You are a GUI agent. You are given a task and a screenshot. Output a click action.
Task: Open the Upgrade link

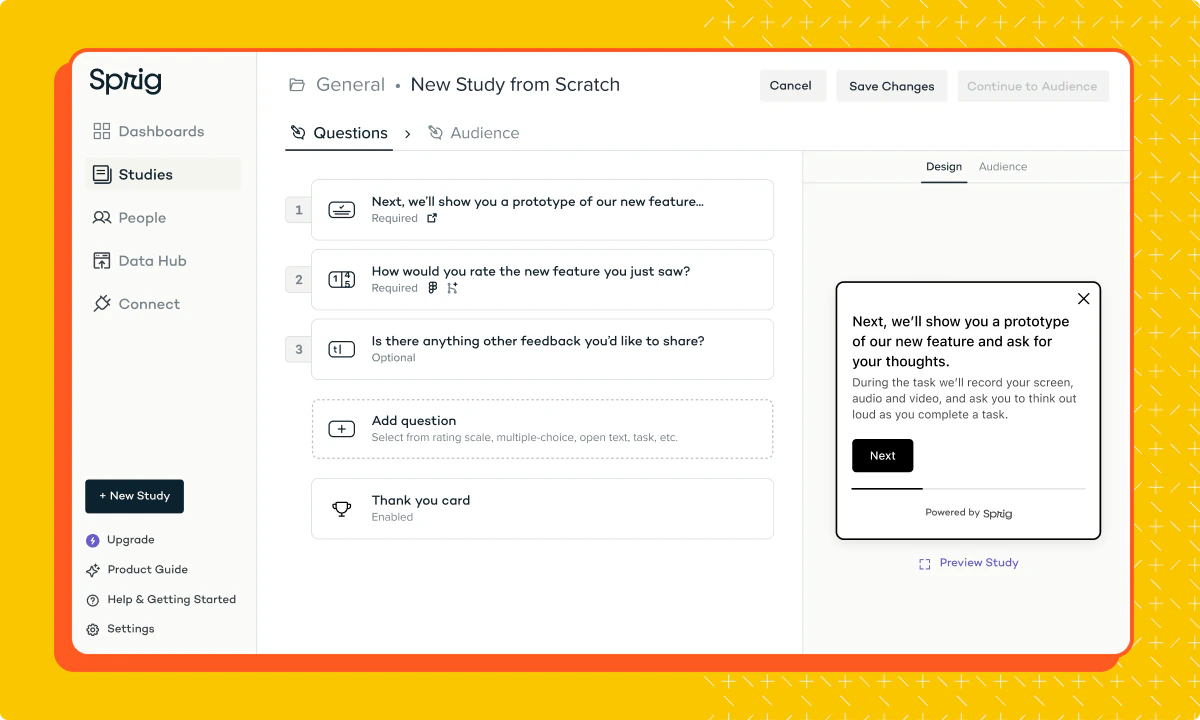point(130,540)
